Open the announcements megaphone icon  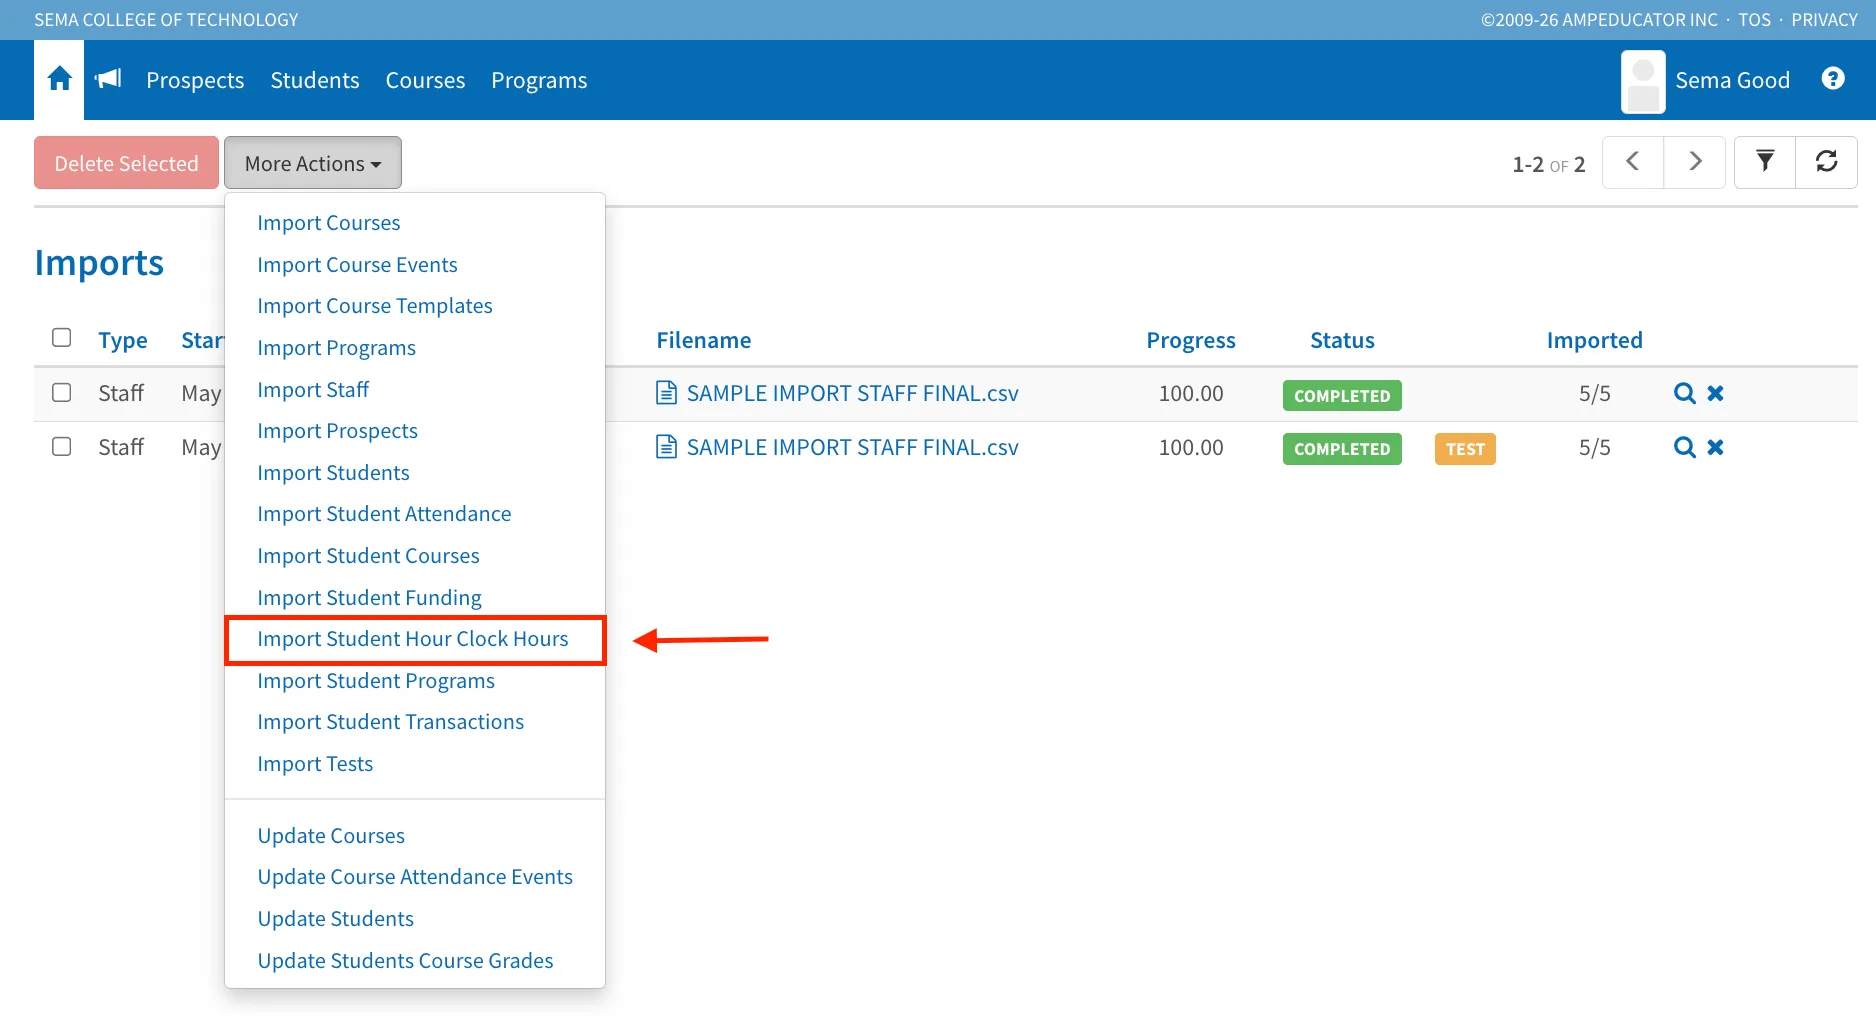(108, 79)
